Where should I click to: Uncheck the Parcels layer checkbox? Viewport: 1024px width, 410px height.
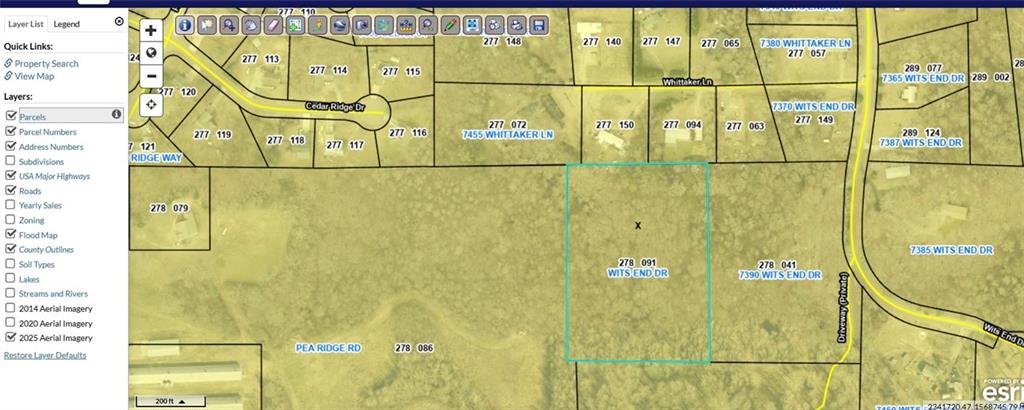[10, 116]
